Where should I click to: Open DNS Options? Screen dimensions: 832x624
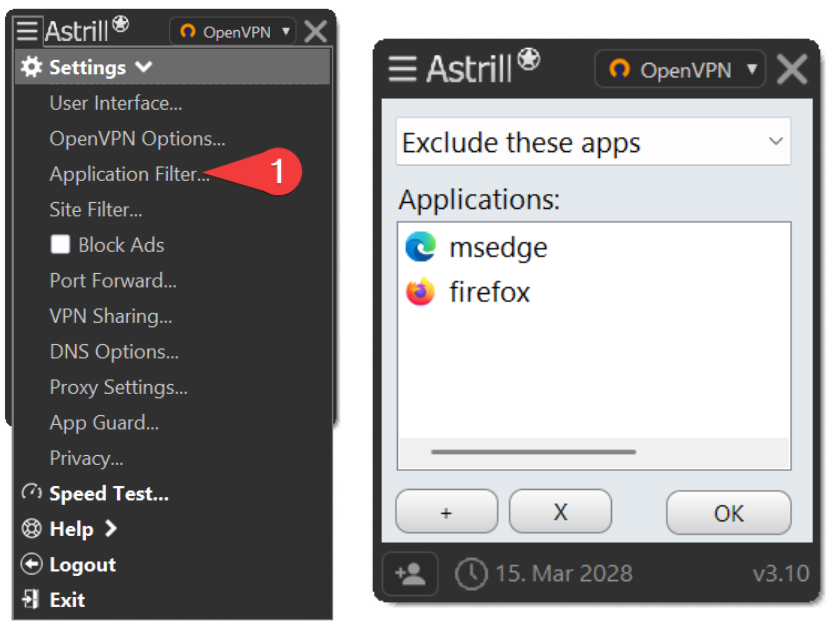114,352
